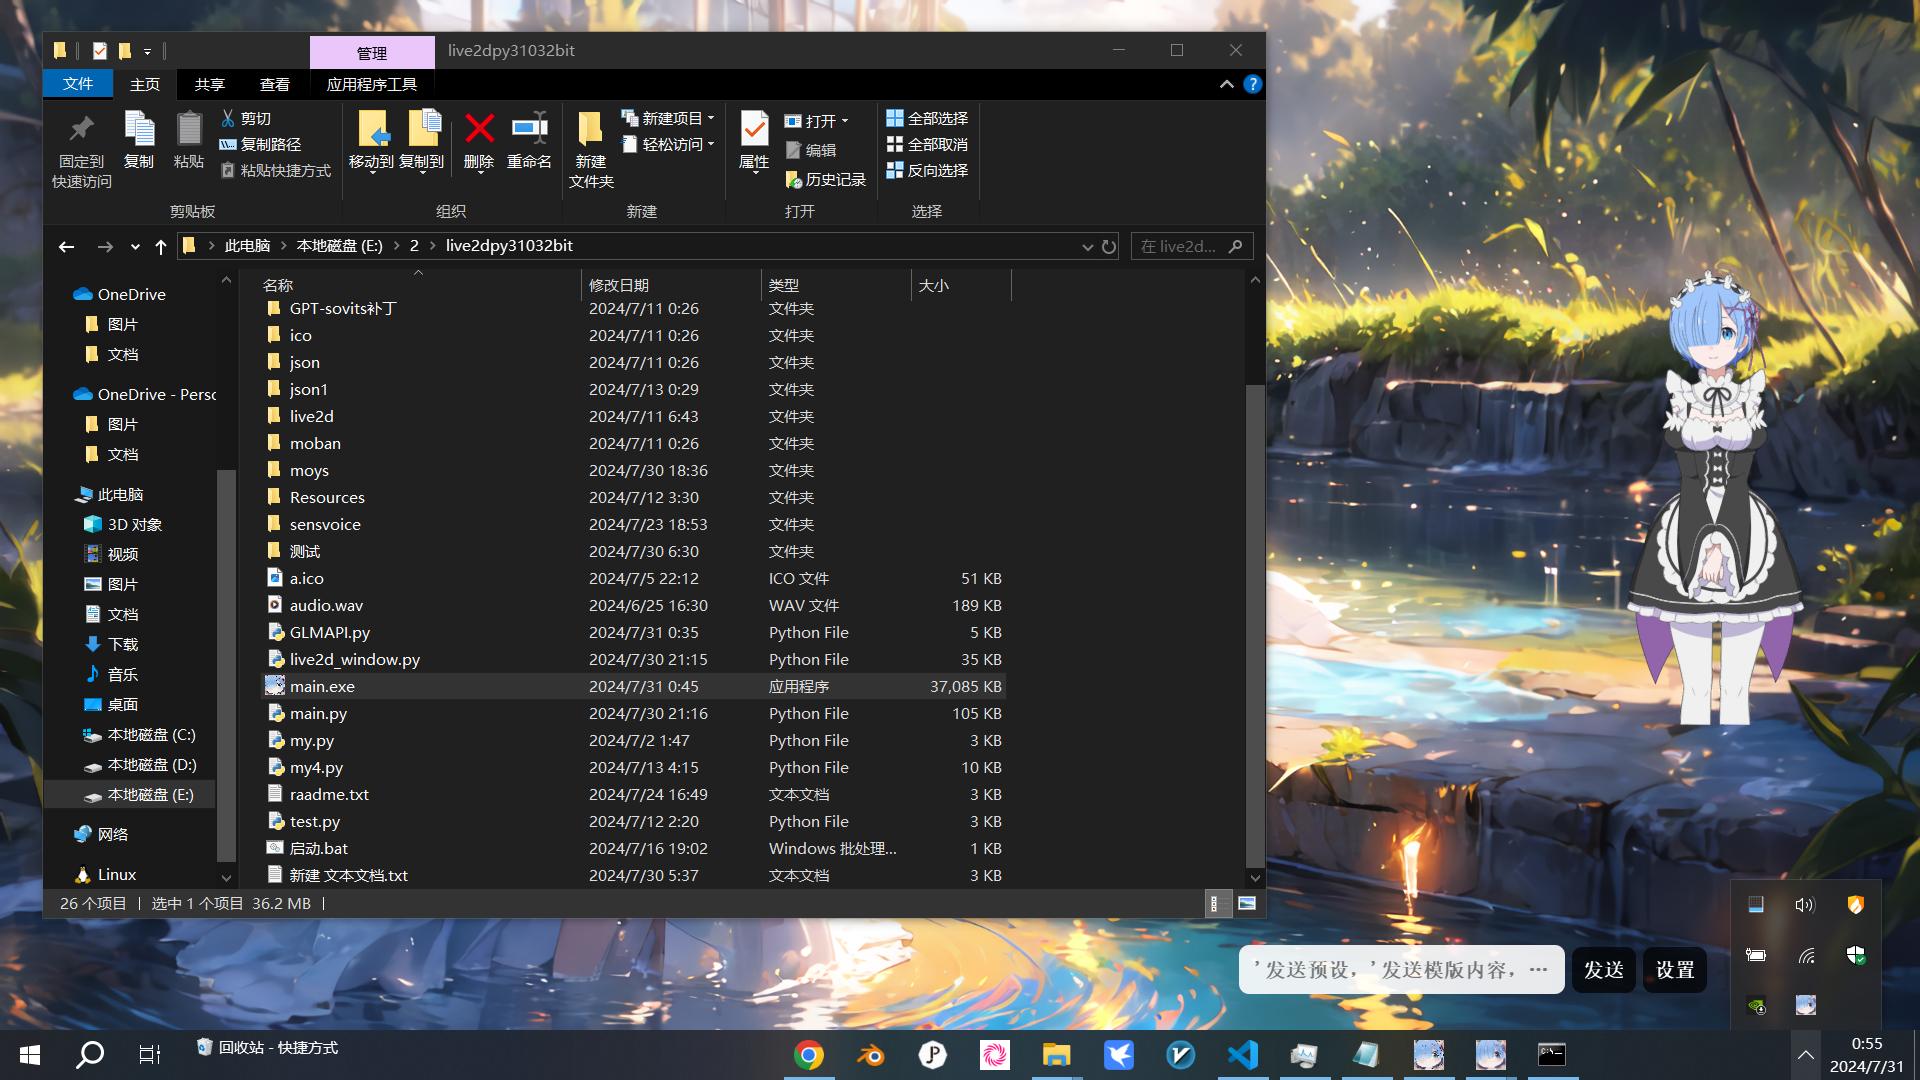Click the Paste (粘贴) ribbon icon
The height and width of the screenshot is (1080, 1920).
tap(189, 130)
